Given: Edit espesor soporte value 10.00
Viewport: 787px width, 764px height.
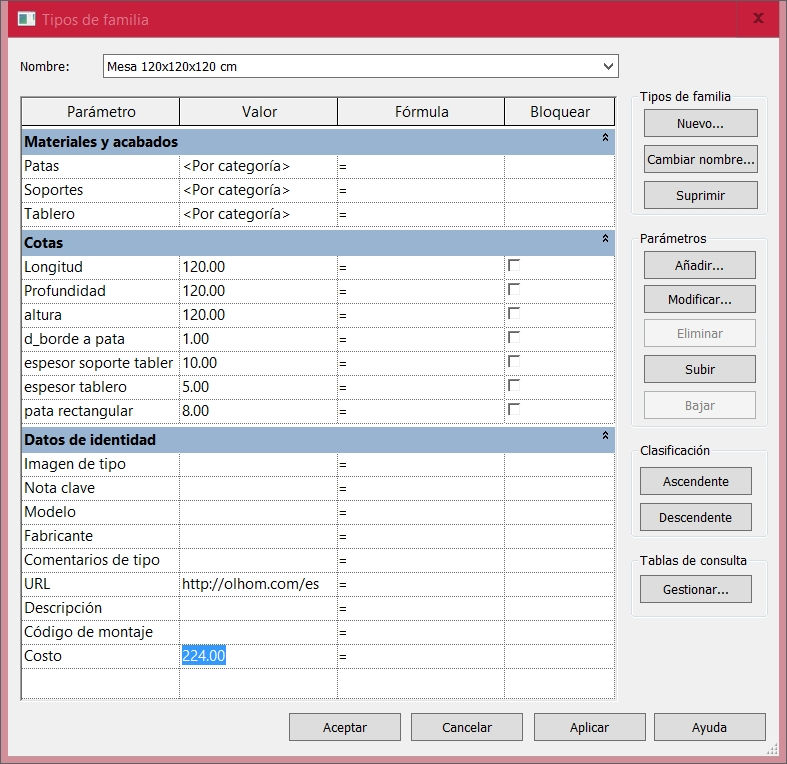Looking at the screenshot, I should click(258, 363).
